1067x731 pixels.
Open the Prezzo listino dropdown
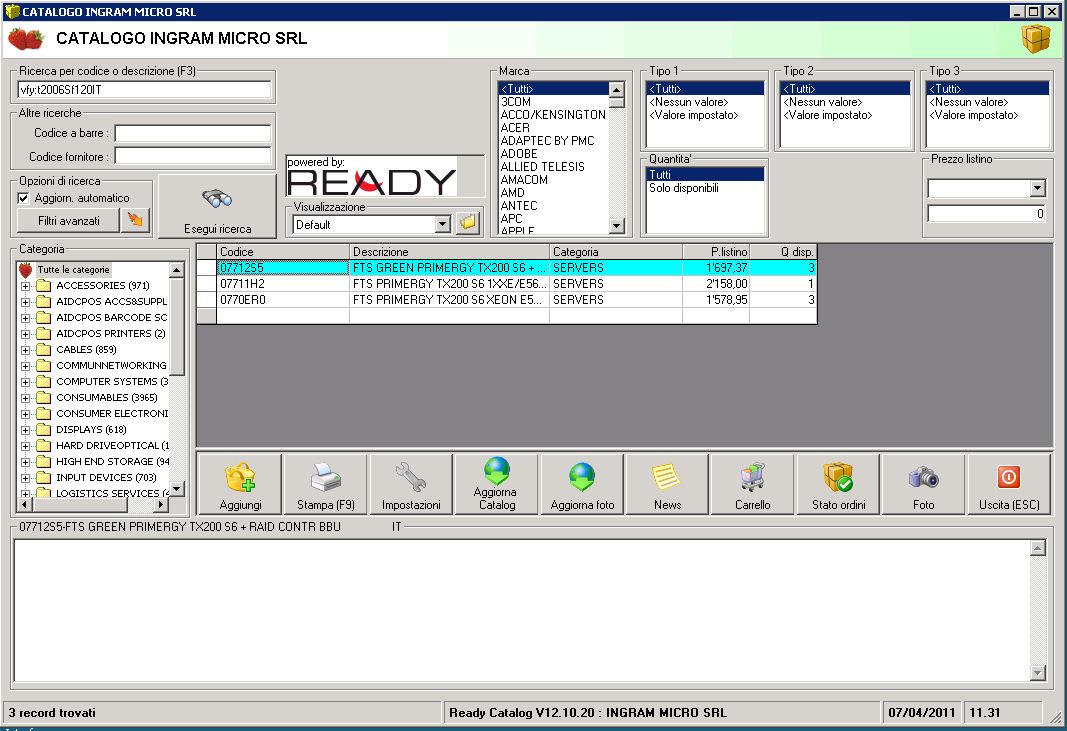[x=1037, y=189]
